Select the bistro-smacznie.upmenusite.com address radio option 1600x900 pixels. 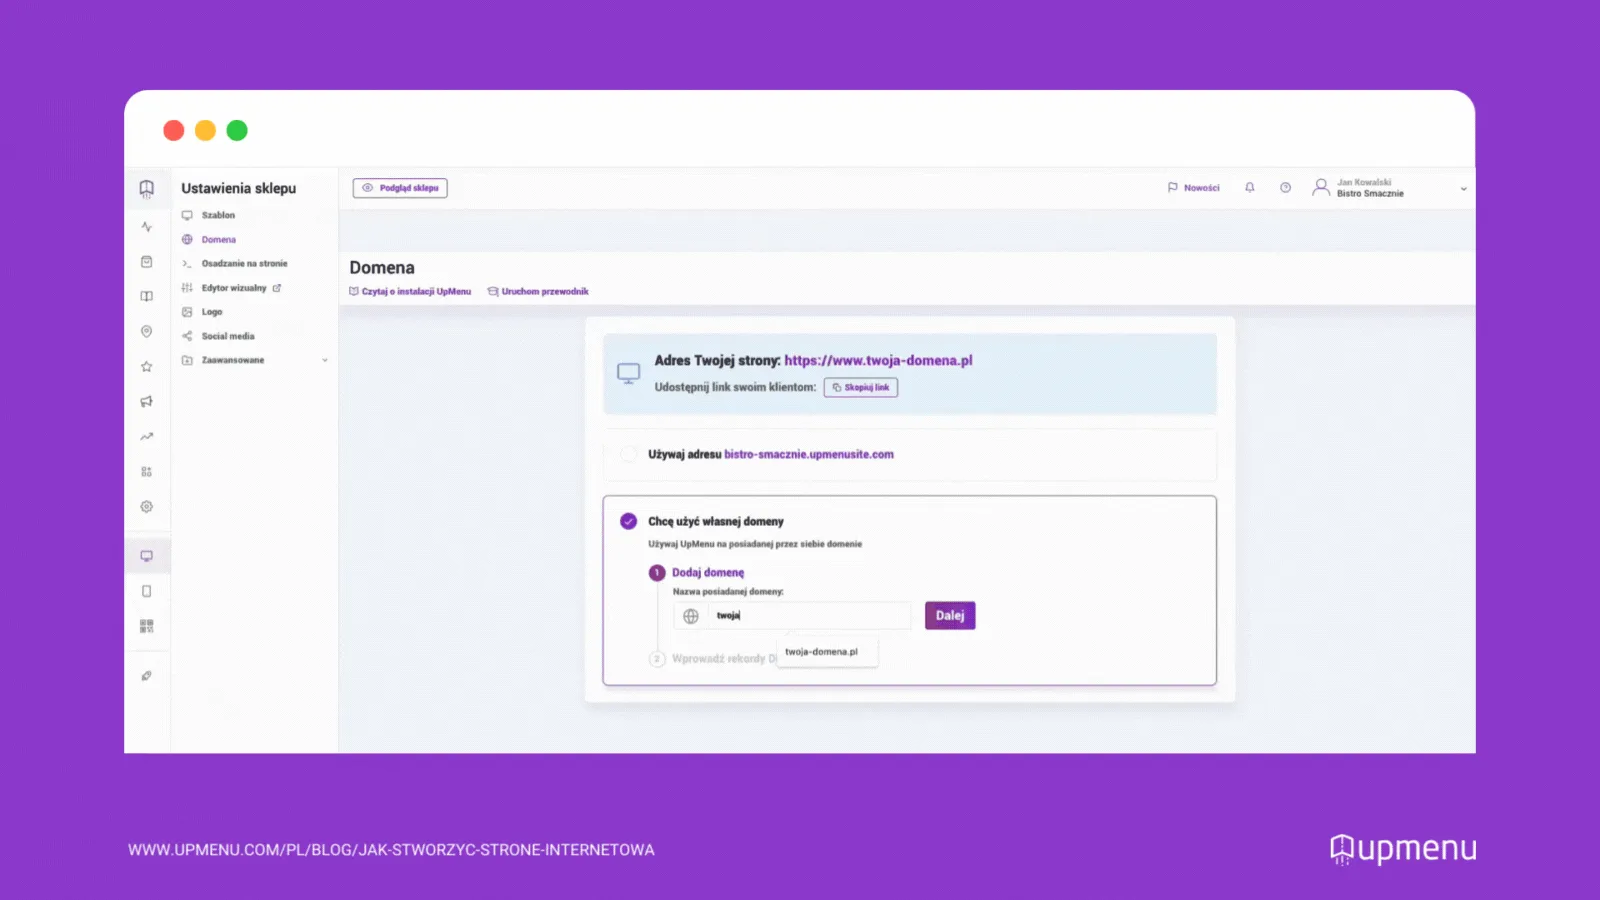628,454
